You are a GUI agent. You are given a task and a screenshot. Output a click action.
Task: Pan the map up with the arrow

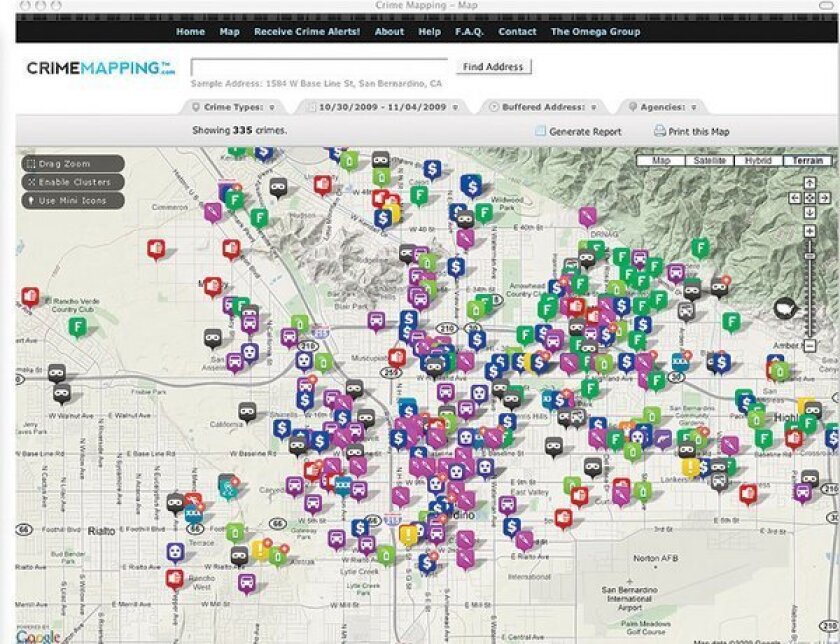[x=809, y=183]
